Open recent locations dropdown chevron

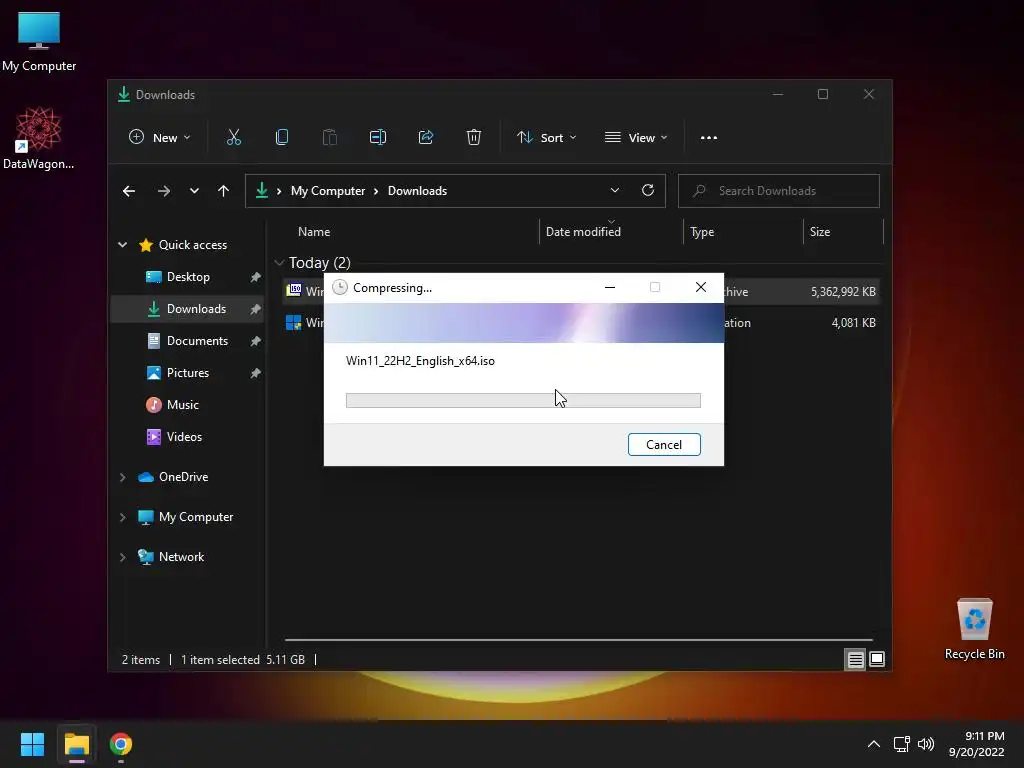coord(194,191)
